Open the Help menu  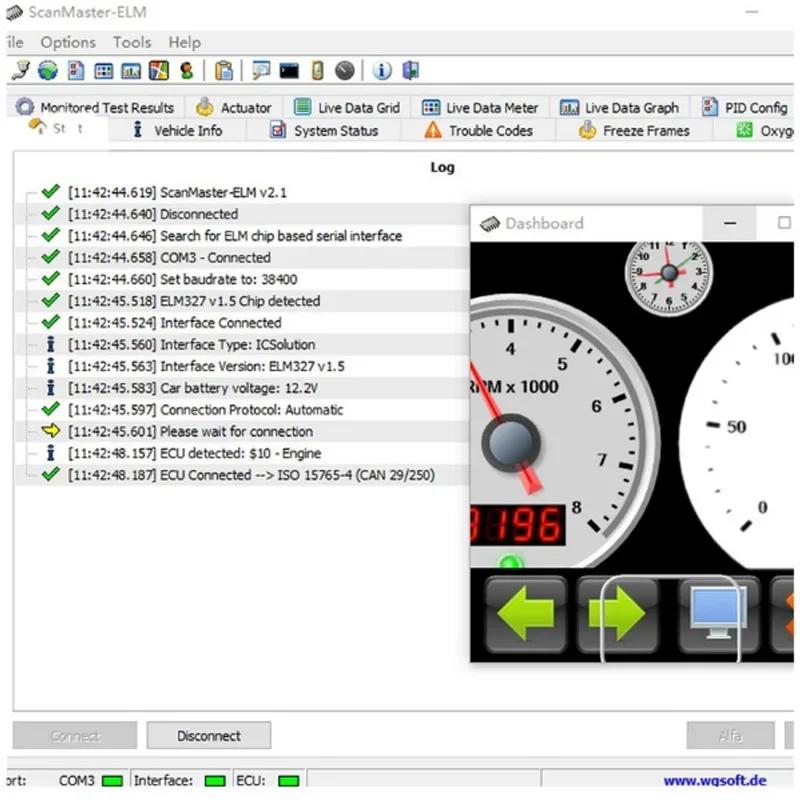[184, 42]
